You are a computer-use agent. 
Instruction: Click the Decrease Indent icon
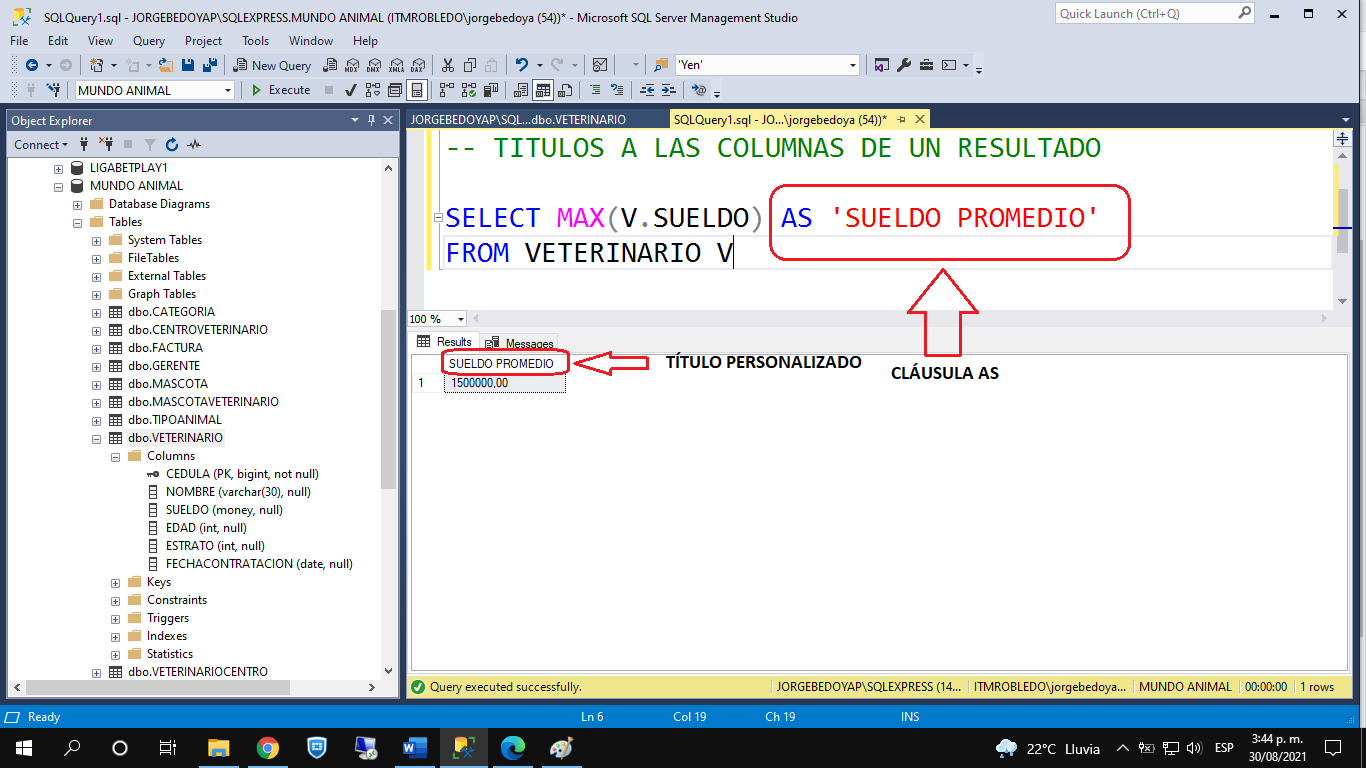pos(647,90)
